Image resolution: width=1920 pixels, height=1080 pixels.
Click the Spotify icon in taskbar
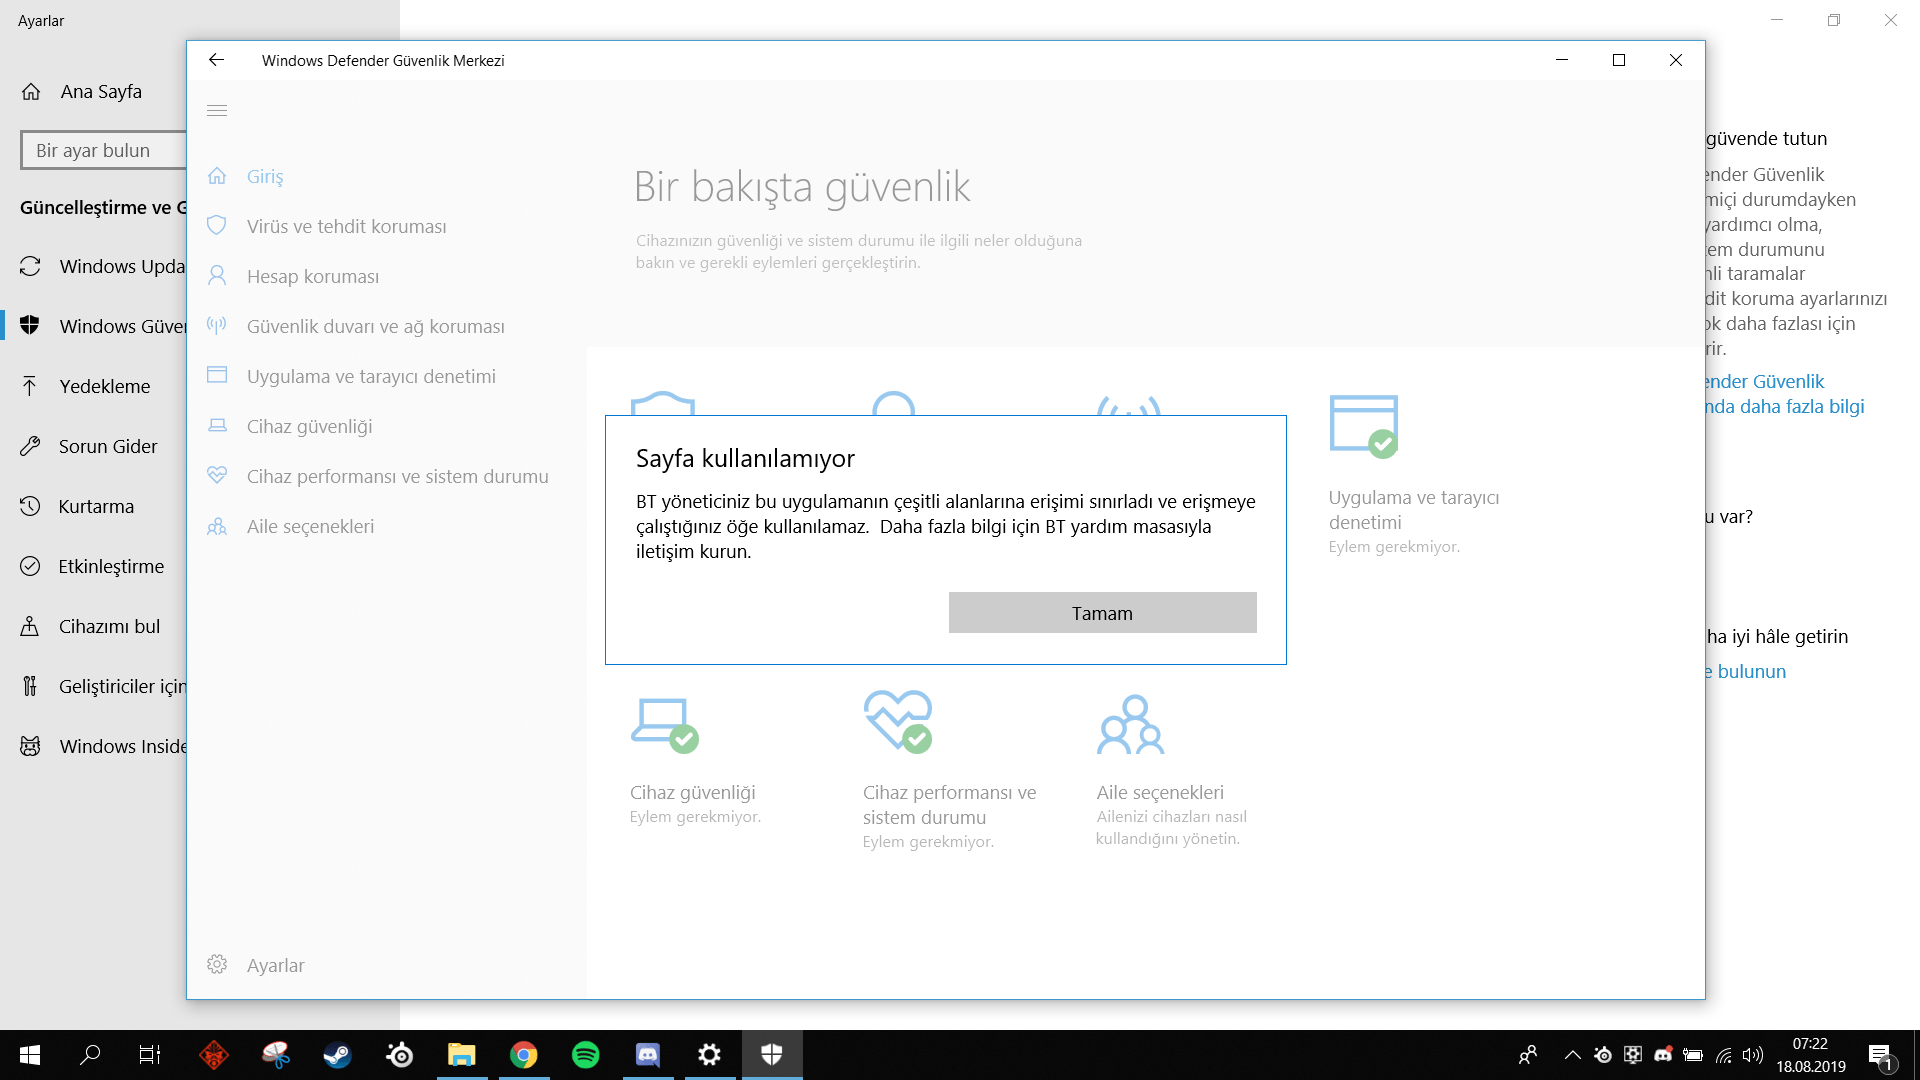pyautogui.click(x=586, y=1055)
